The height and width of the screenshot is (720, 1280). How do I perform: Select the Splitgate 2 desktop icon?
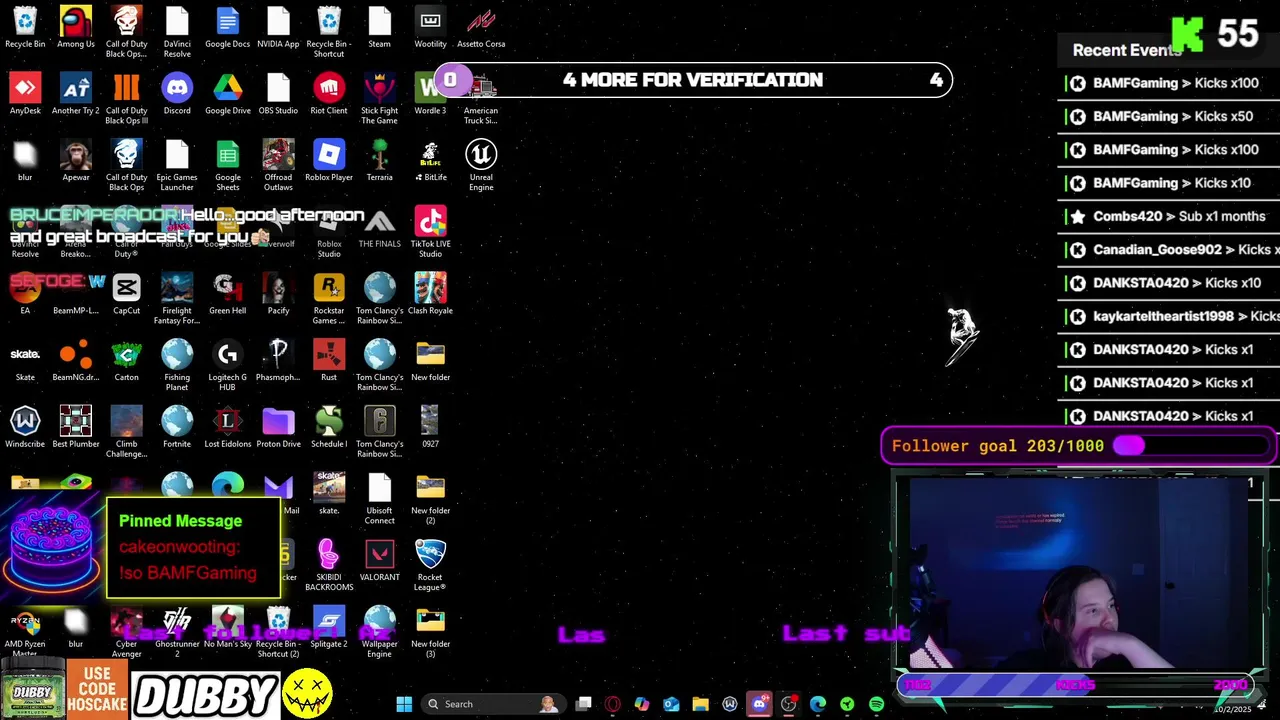coord(329,628)
